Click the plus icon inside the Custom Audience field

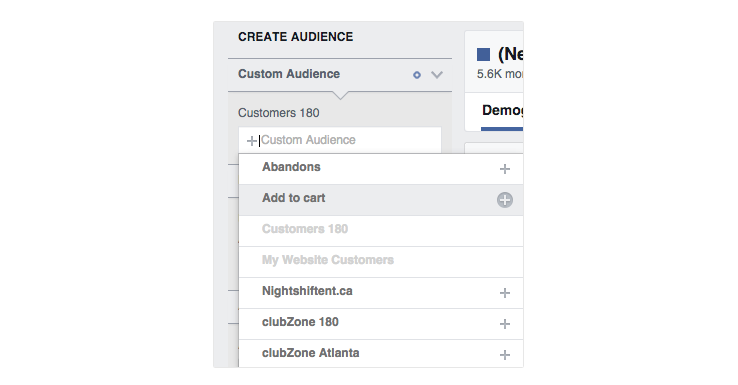252,141
